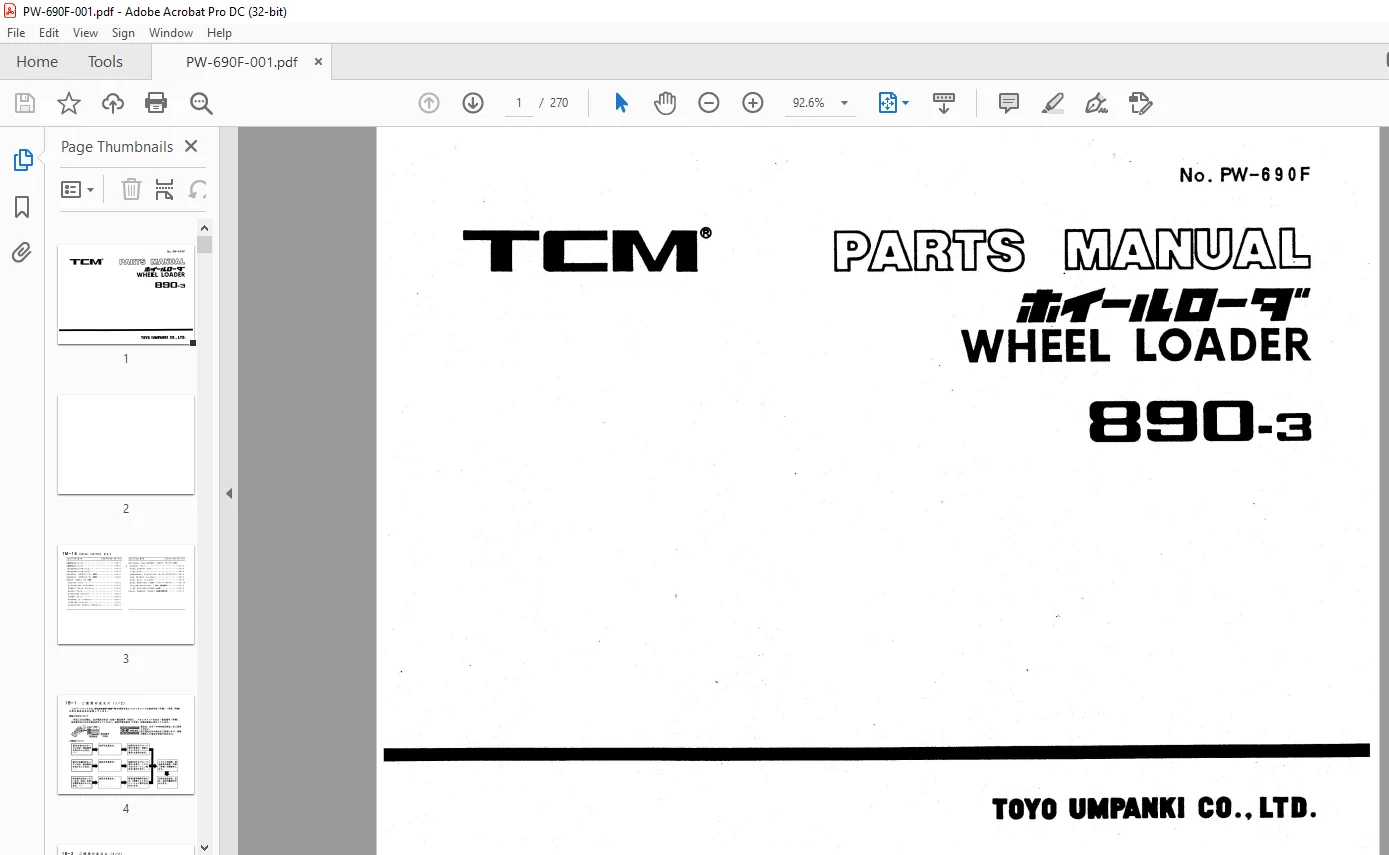Viewport: 1389px width, 855px height.
Task: Add a comment with the sticky note icon
Action: tap(1009, 103)
